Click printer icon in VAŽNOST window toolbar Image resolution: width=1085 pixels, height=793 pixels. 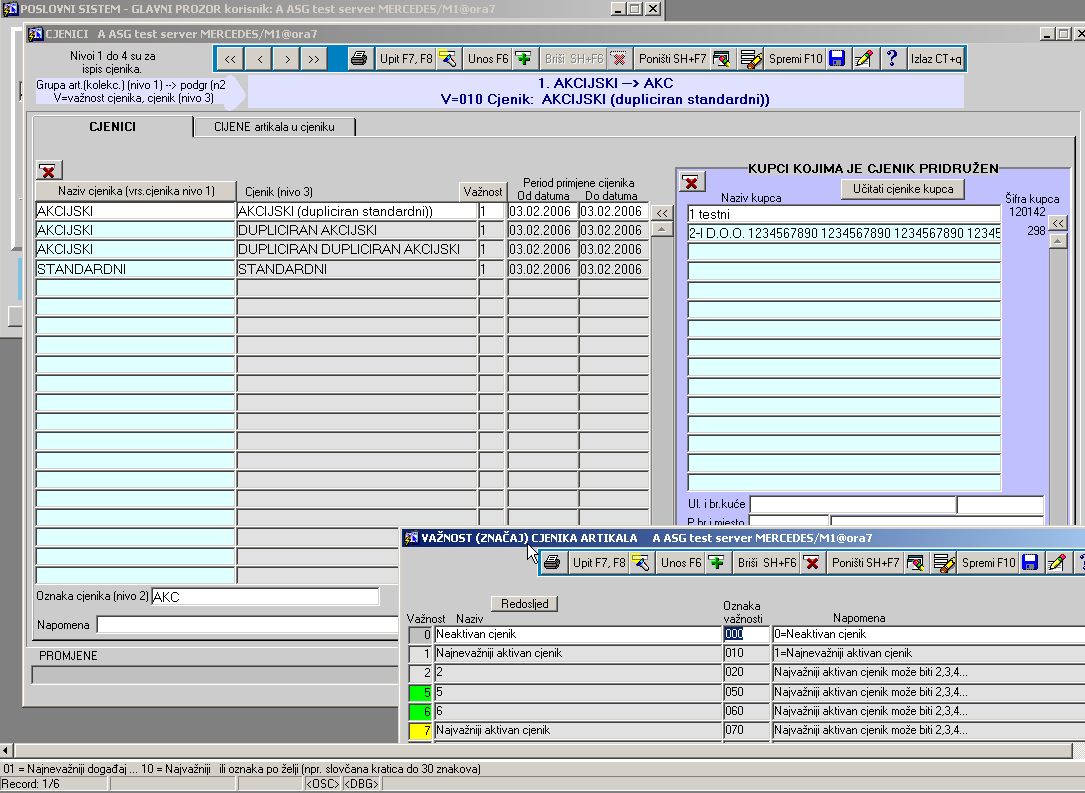click(551, 563)
